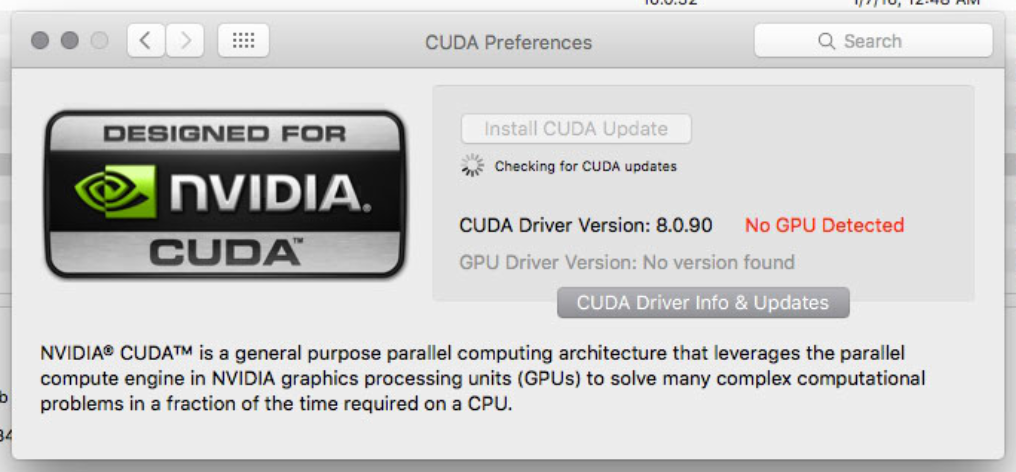Image resolution: width=1016 pixels, height=472 pixels.
Task: Go forward using the right chevron button
Action: pyautogui.click(x=185, y=41)
